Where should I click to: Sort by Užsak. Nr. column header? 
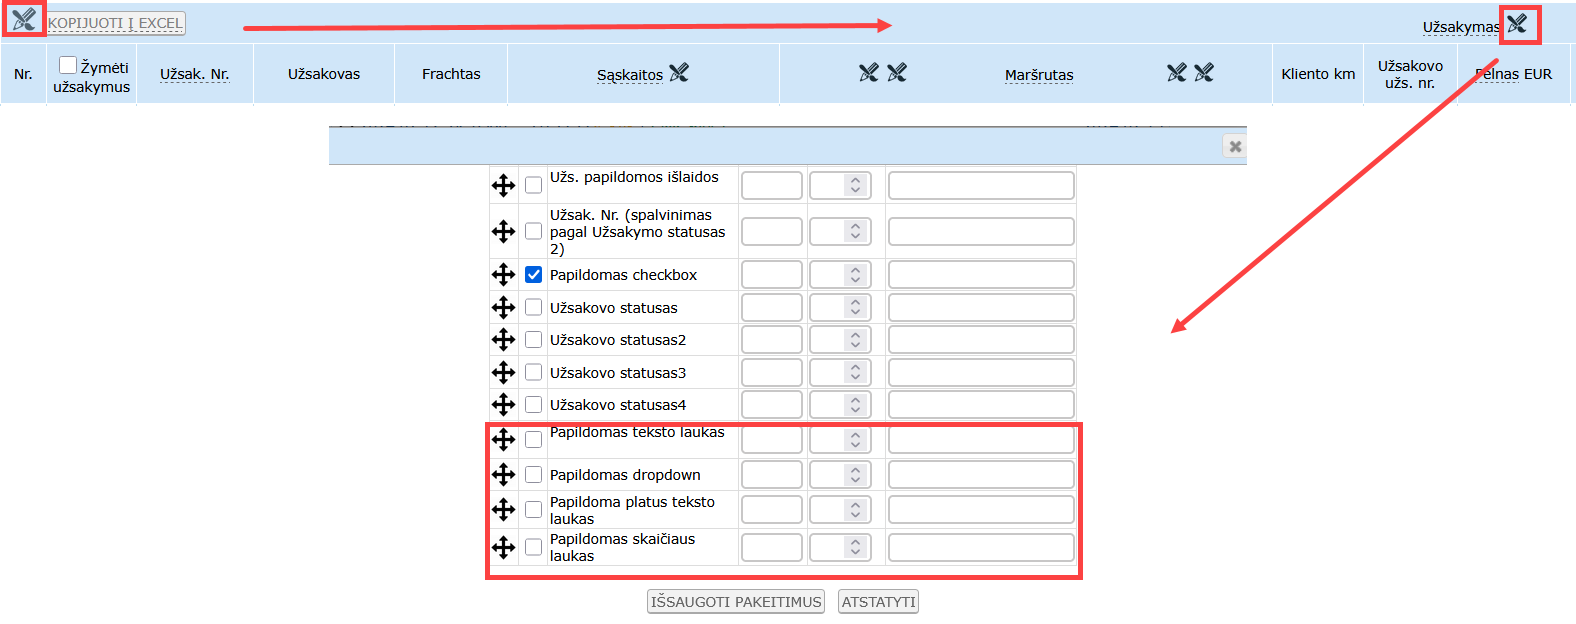195,74
